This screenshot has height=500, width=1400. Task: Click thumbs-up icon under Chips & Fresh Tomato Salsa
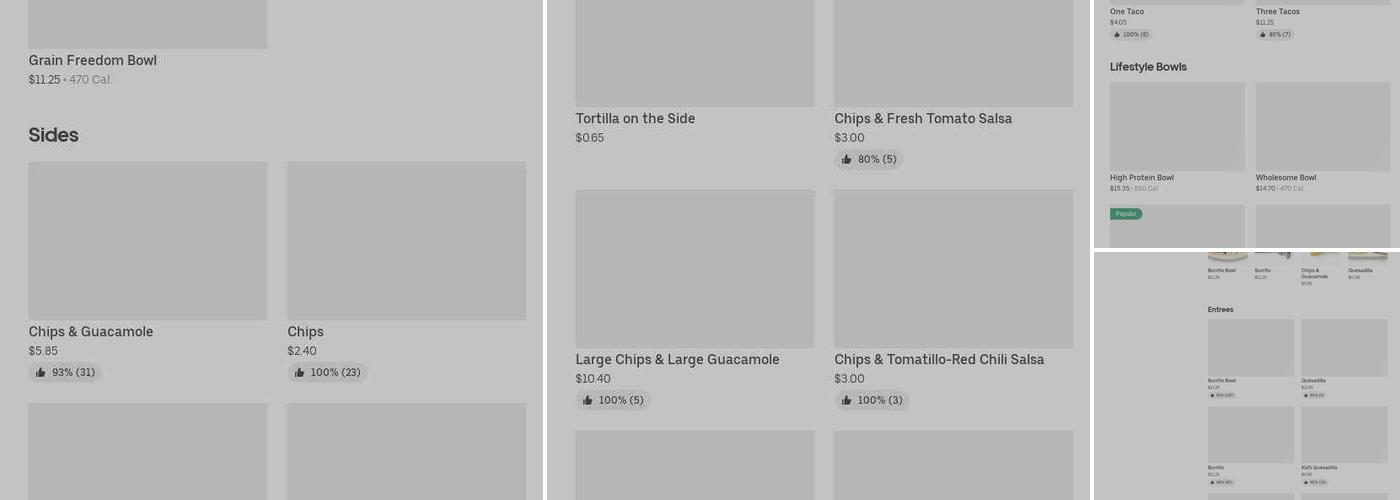click(x=847, y=160)
